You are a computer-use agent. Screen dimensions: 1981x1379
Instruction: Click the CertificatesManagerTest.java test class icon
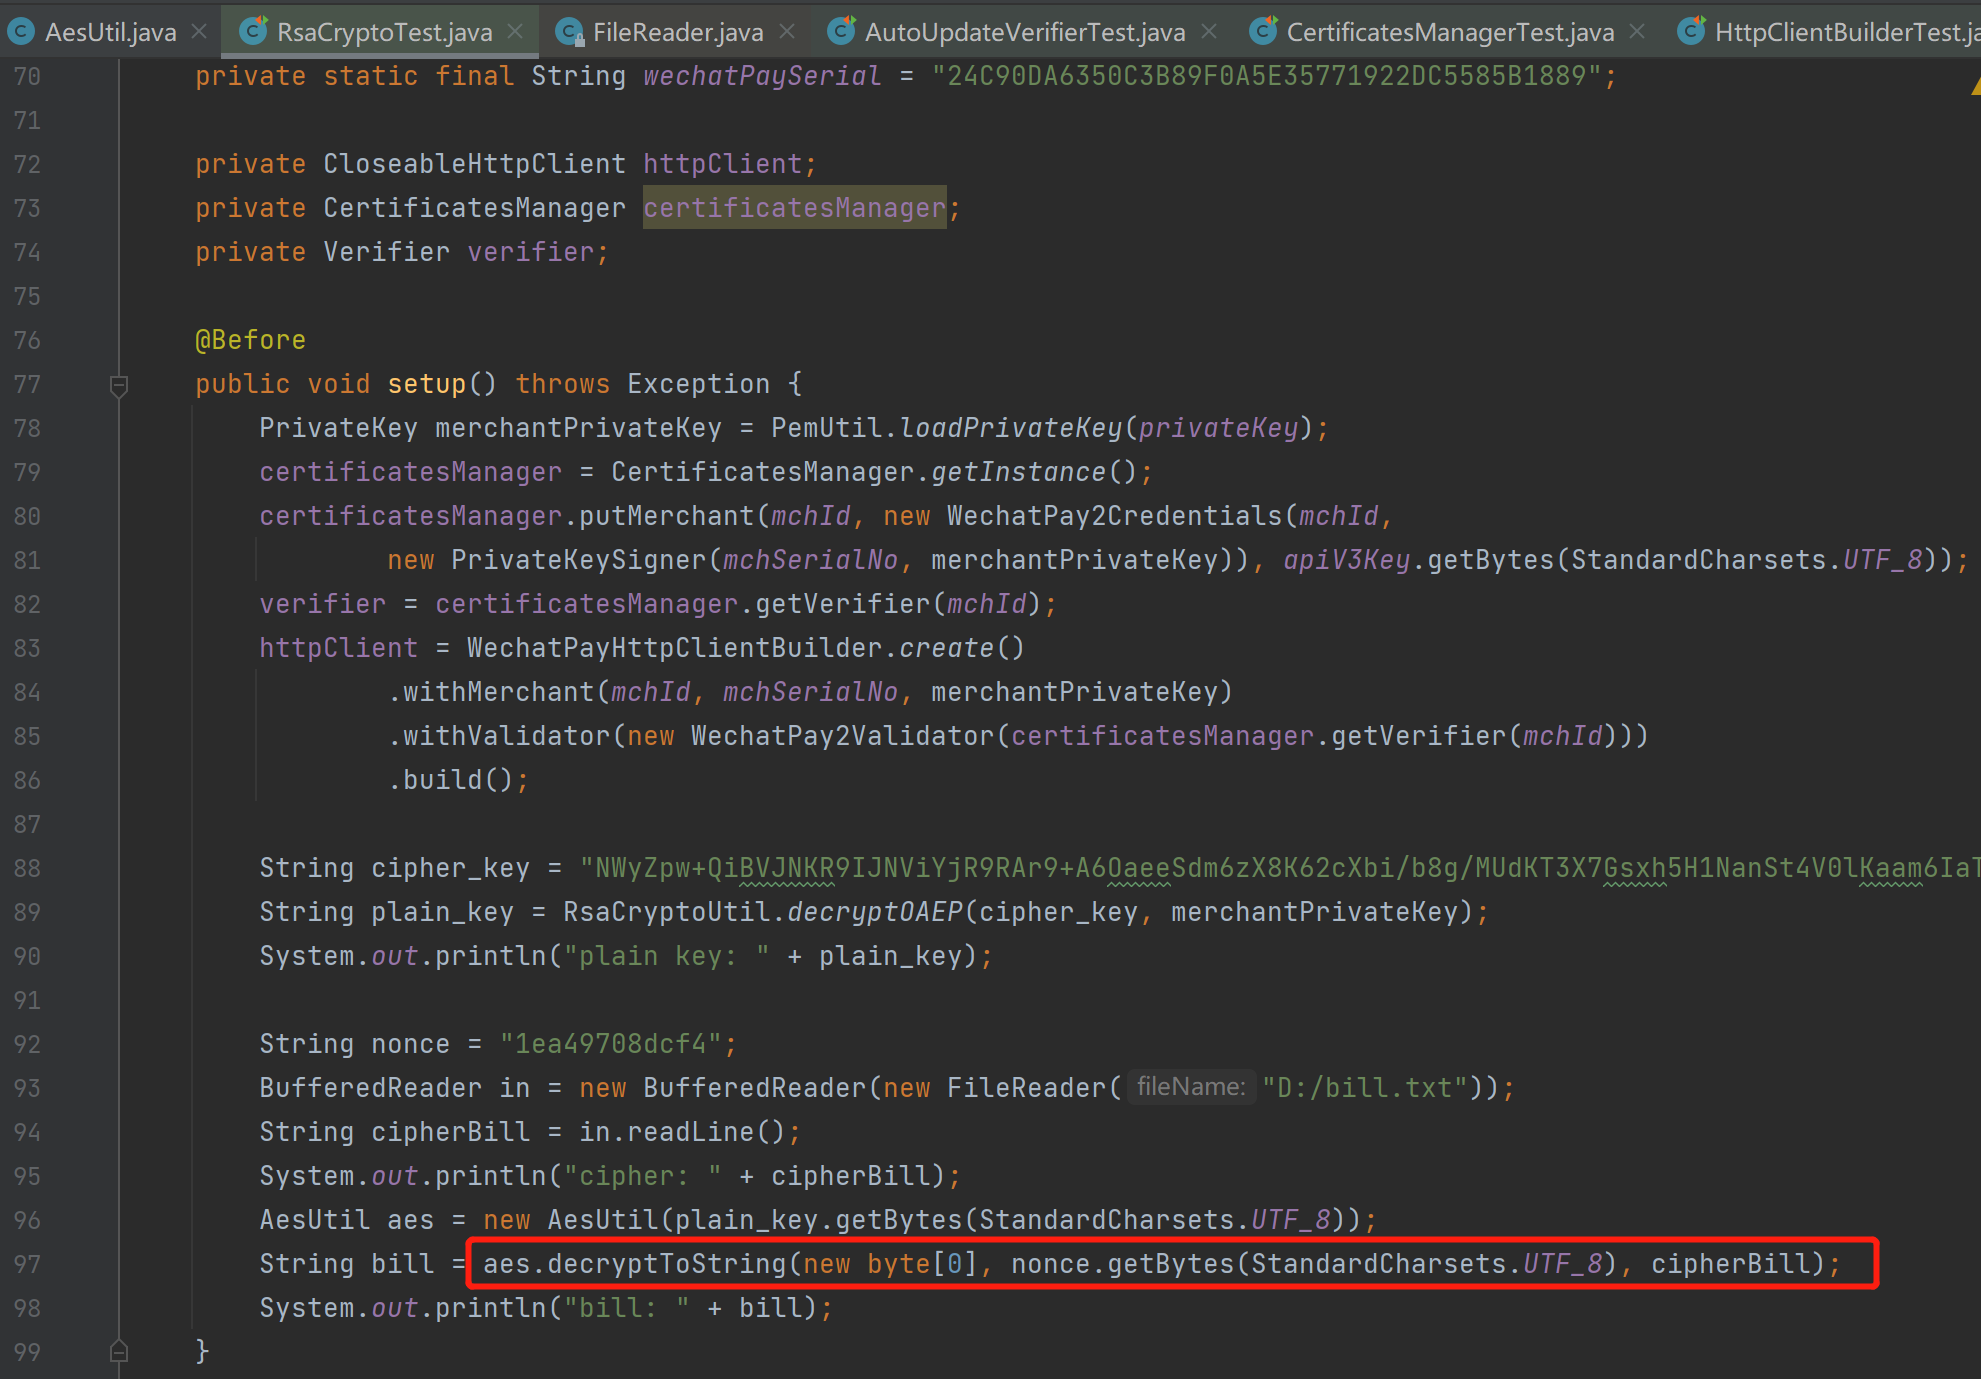[1264, 32]
